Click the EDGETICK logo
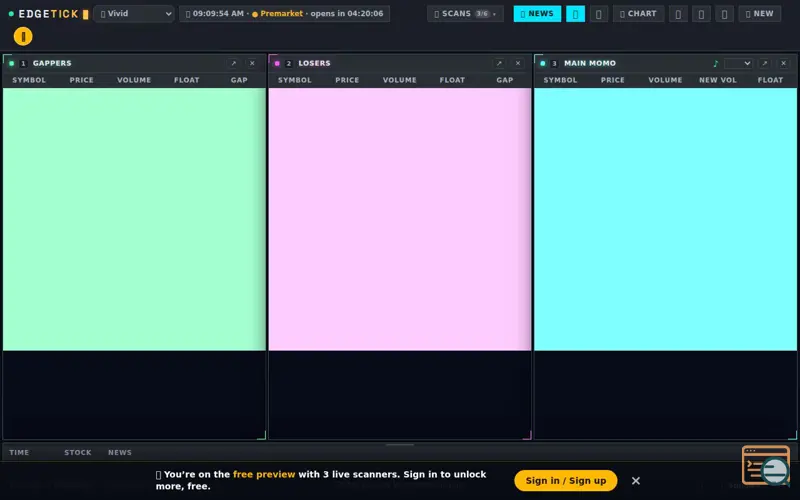This screenshot has width=800, height=500. click(49, 14)
